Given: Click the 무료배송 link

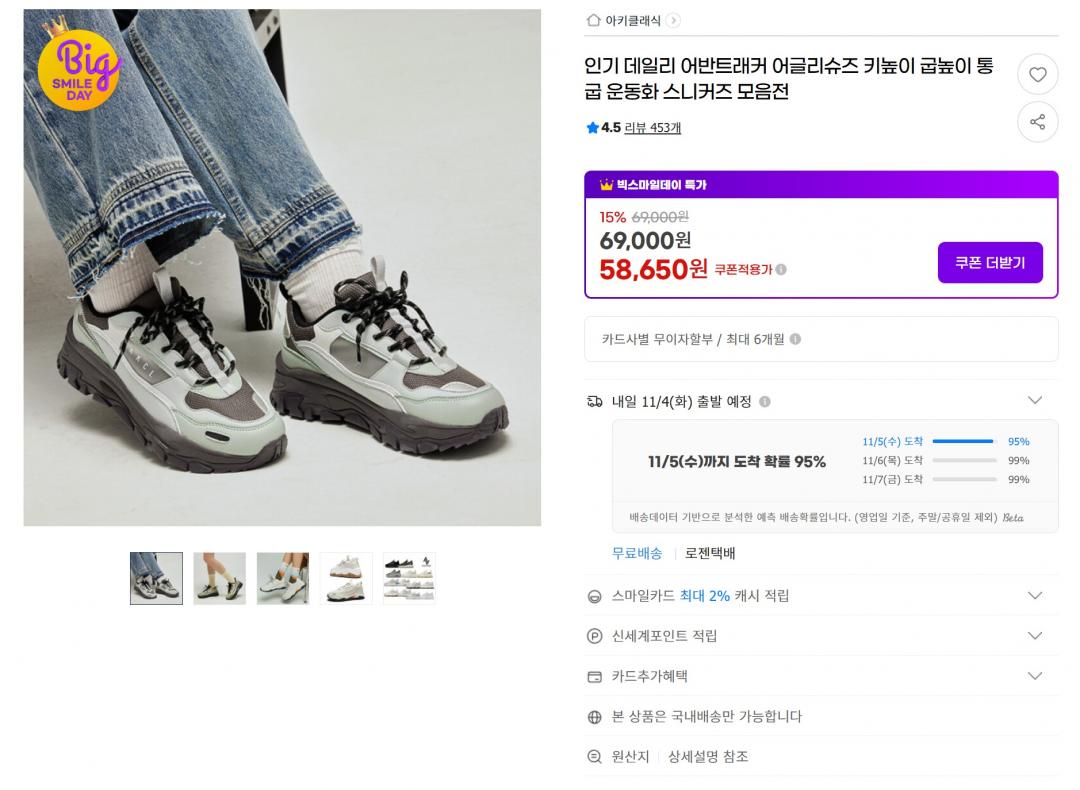Looking at the screenshot, I should pyautogui.click(x=637, y=553).
